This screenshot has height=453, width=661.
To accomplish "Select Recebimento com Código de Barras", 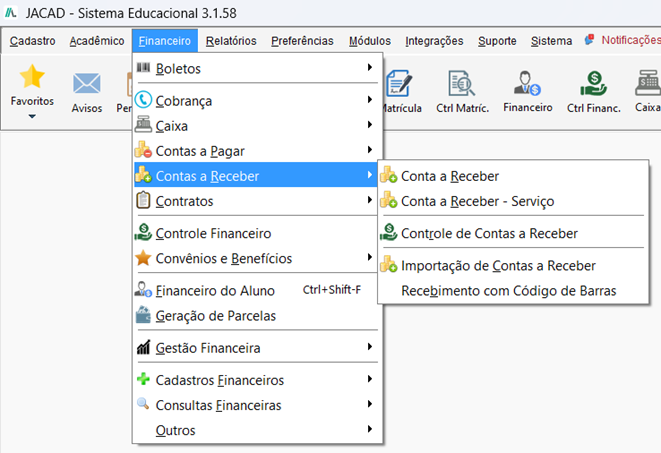I will click(513, 291).
